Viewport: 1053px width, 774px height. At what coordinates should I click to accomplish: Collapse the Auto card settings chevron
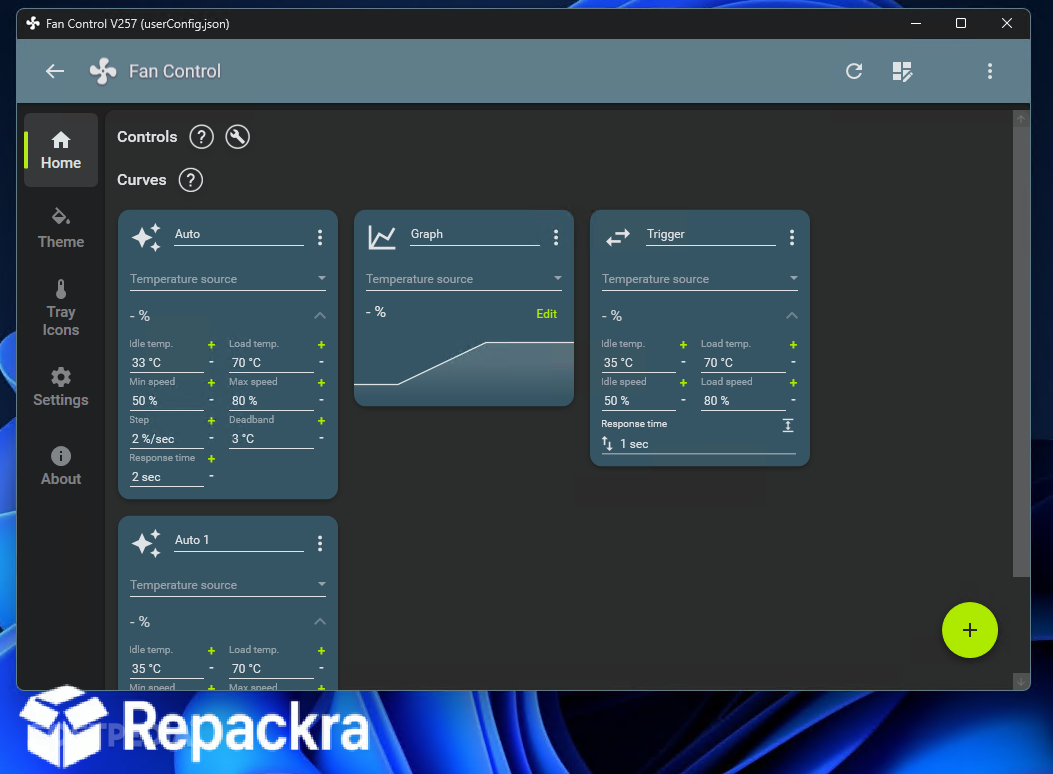click(x=320, y=316)
